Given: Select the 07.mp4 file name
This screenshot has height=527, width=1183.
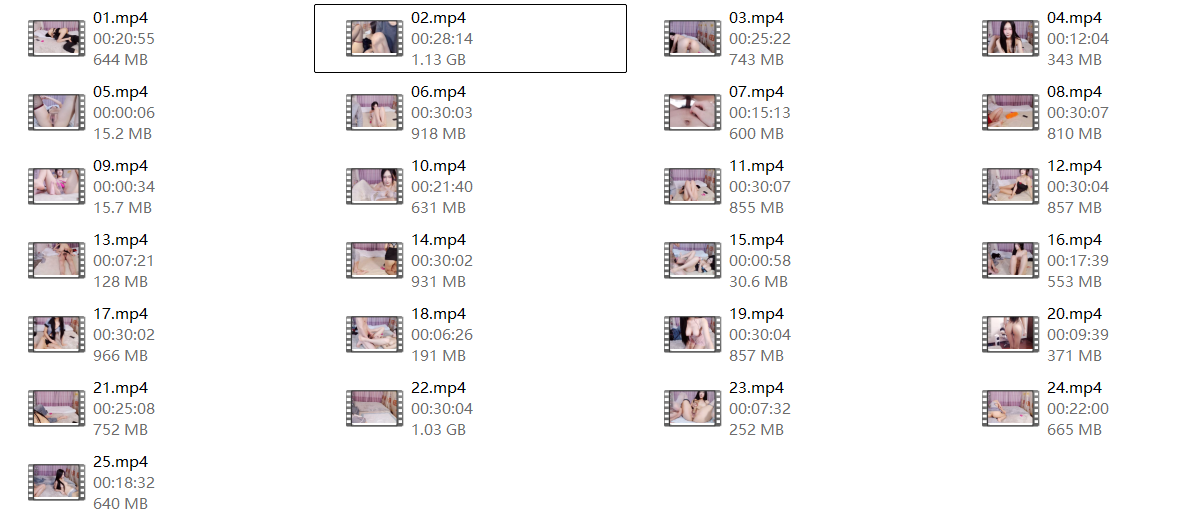Looking at the screenshot, I should tap(757, 92).
